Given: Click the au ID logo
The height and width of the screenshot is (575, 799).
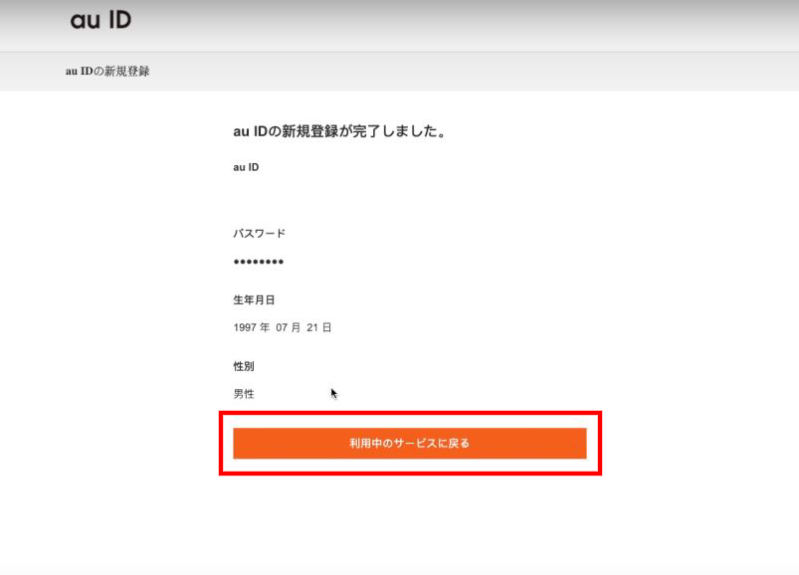Looking at the screenshot, I should coord(100,20).
